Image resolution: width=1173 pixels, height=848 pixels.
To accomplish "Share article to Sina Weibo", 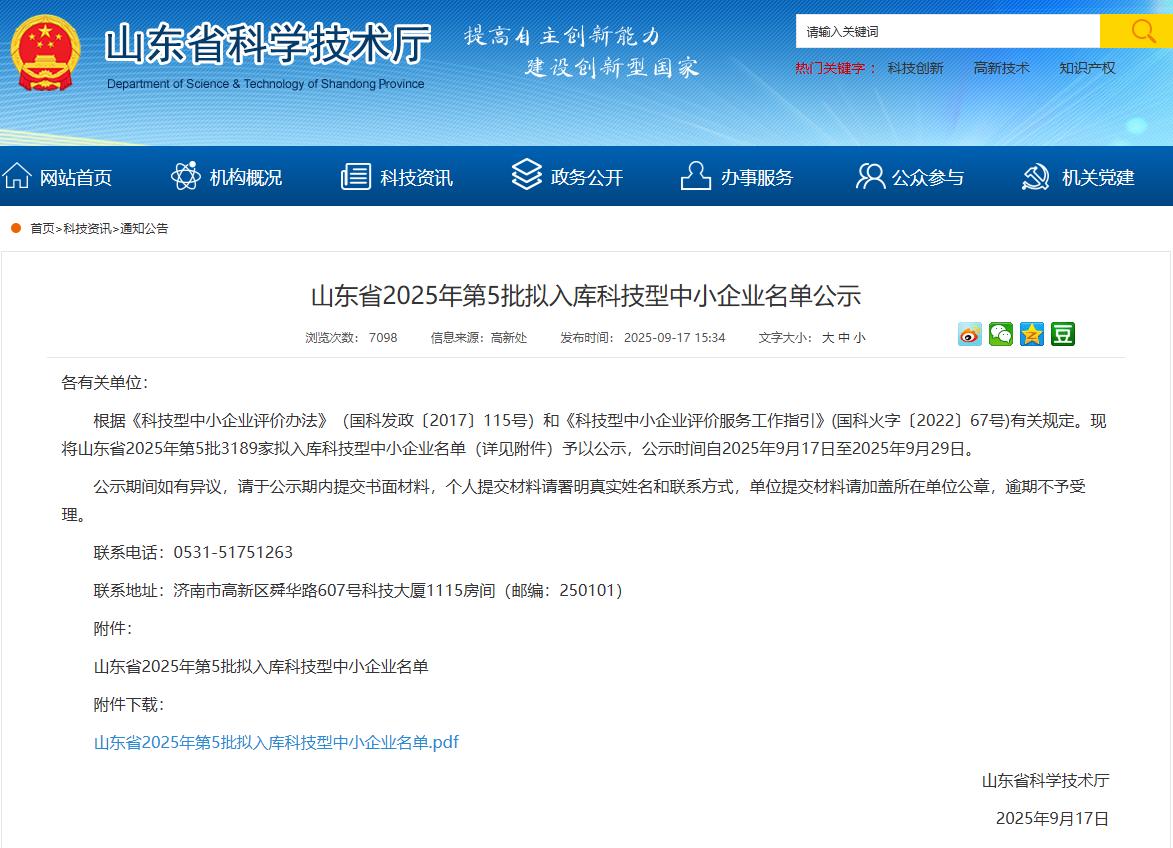I will pyautogui.click(x=970, y=335).
